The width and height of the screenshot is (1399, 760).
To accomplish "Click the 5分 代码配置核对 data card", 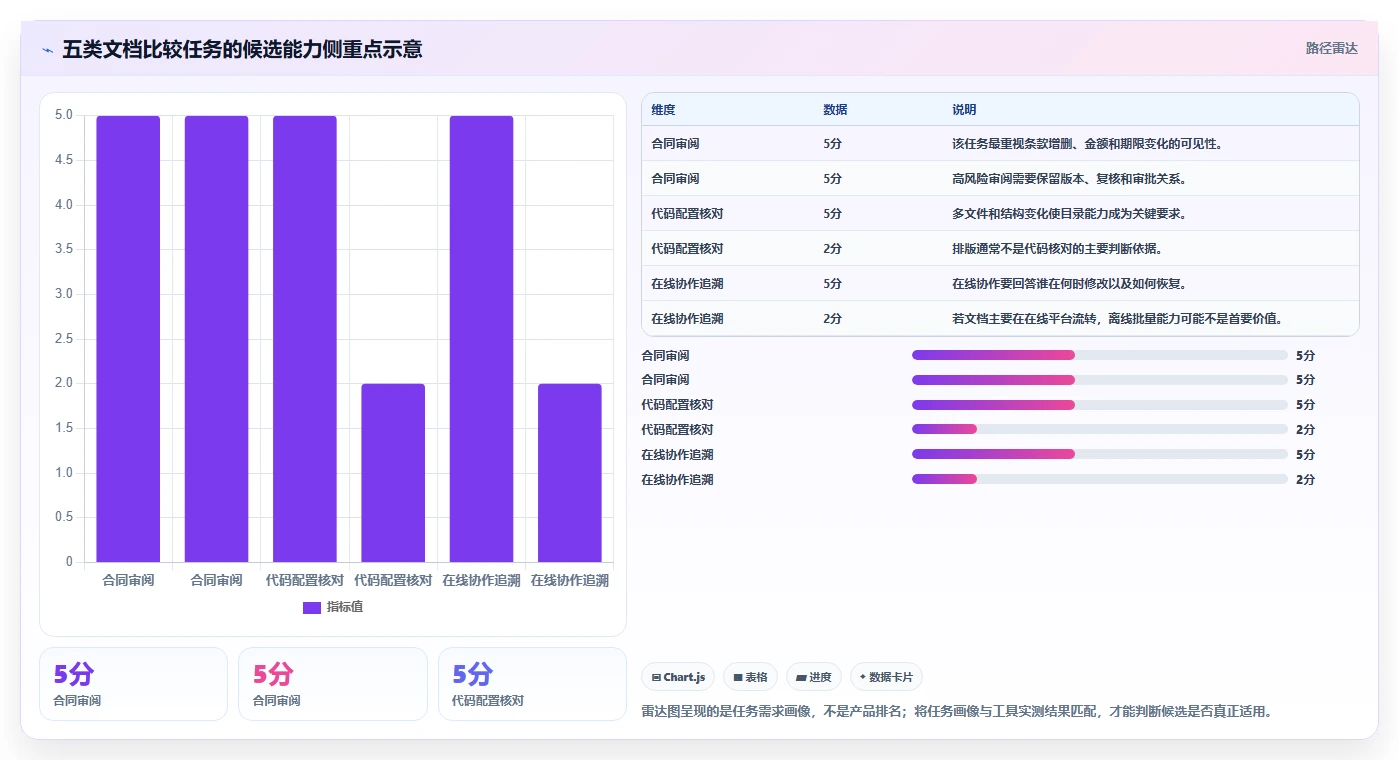I will click(532, 684).
